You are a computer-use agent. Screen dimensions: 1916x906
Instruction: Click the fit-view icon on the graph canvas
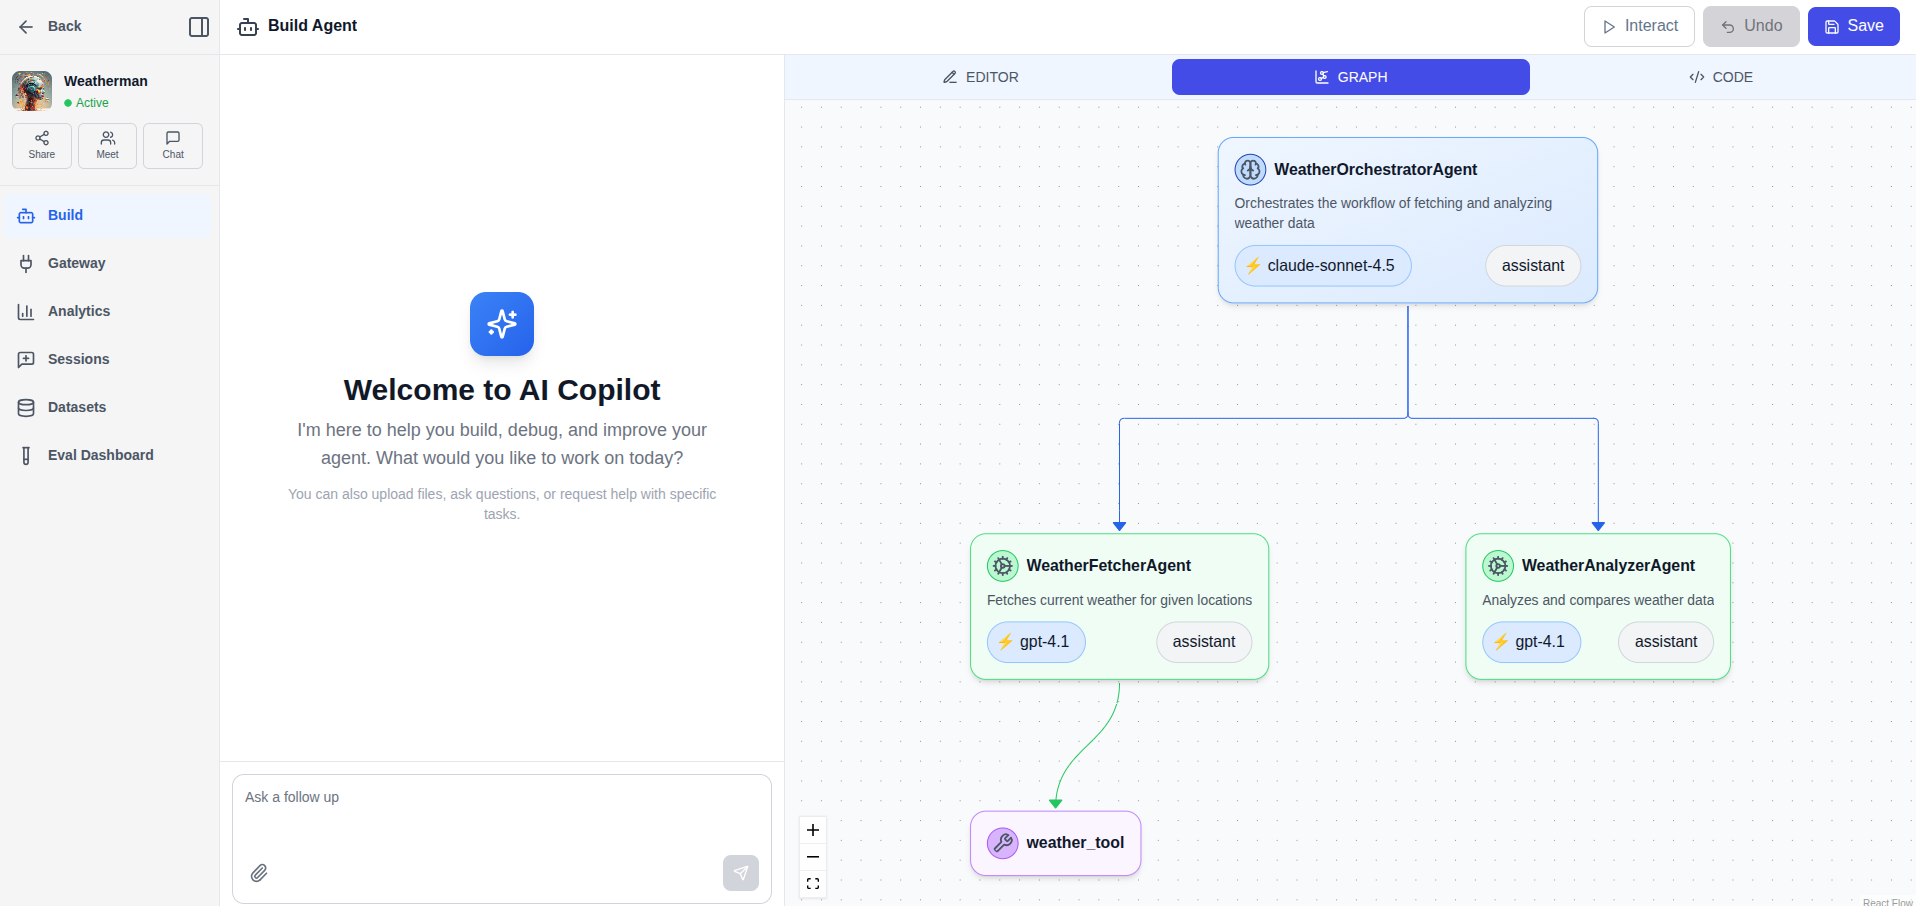pos(813,883)
